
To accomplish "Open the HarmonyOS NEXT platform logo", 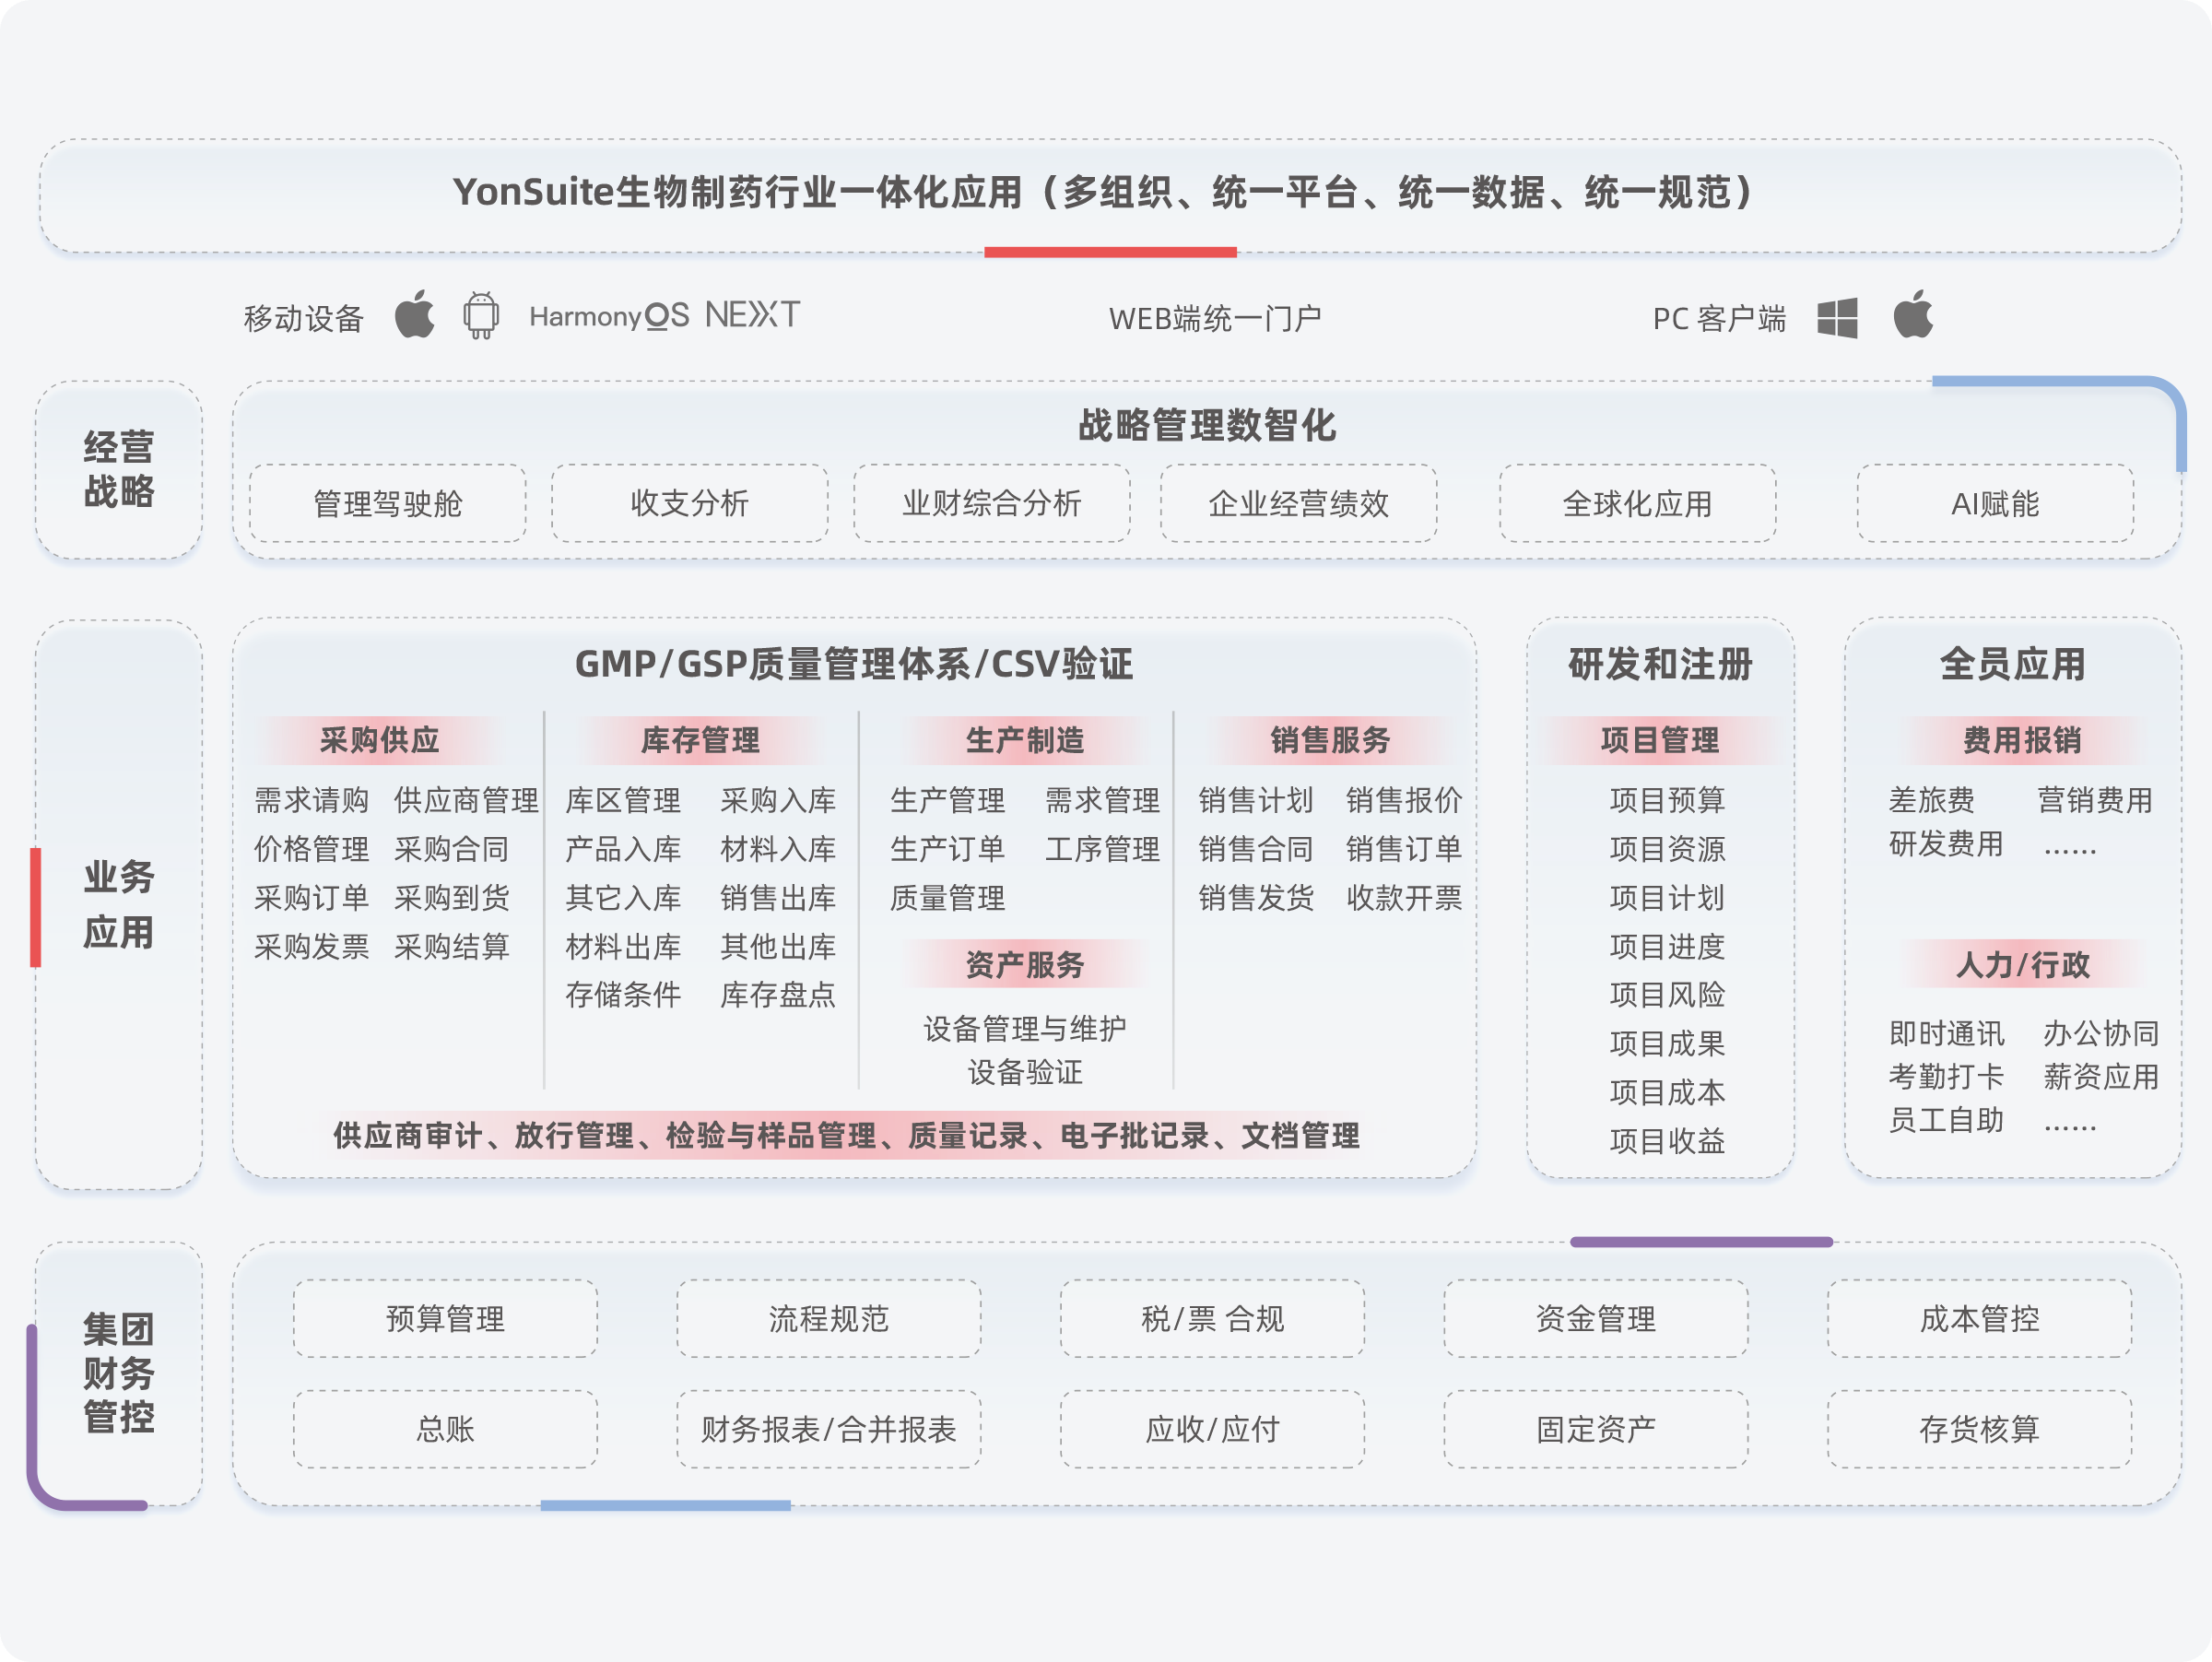I will click(x=665, y=317).
